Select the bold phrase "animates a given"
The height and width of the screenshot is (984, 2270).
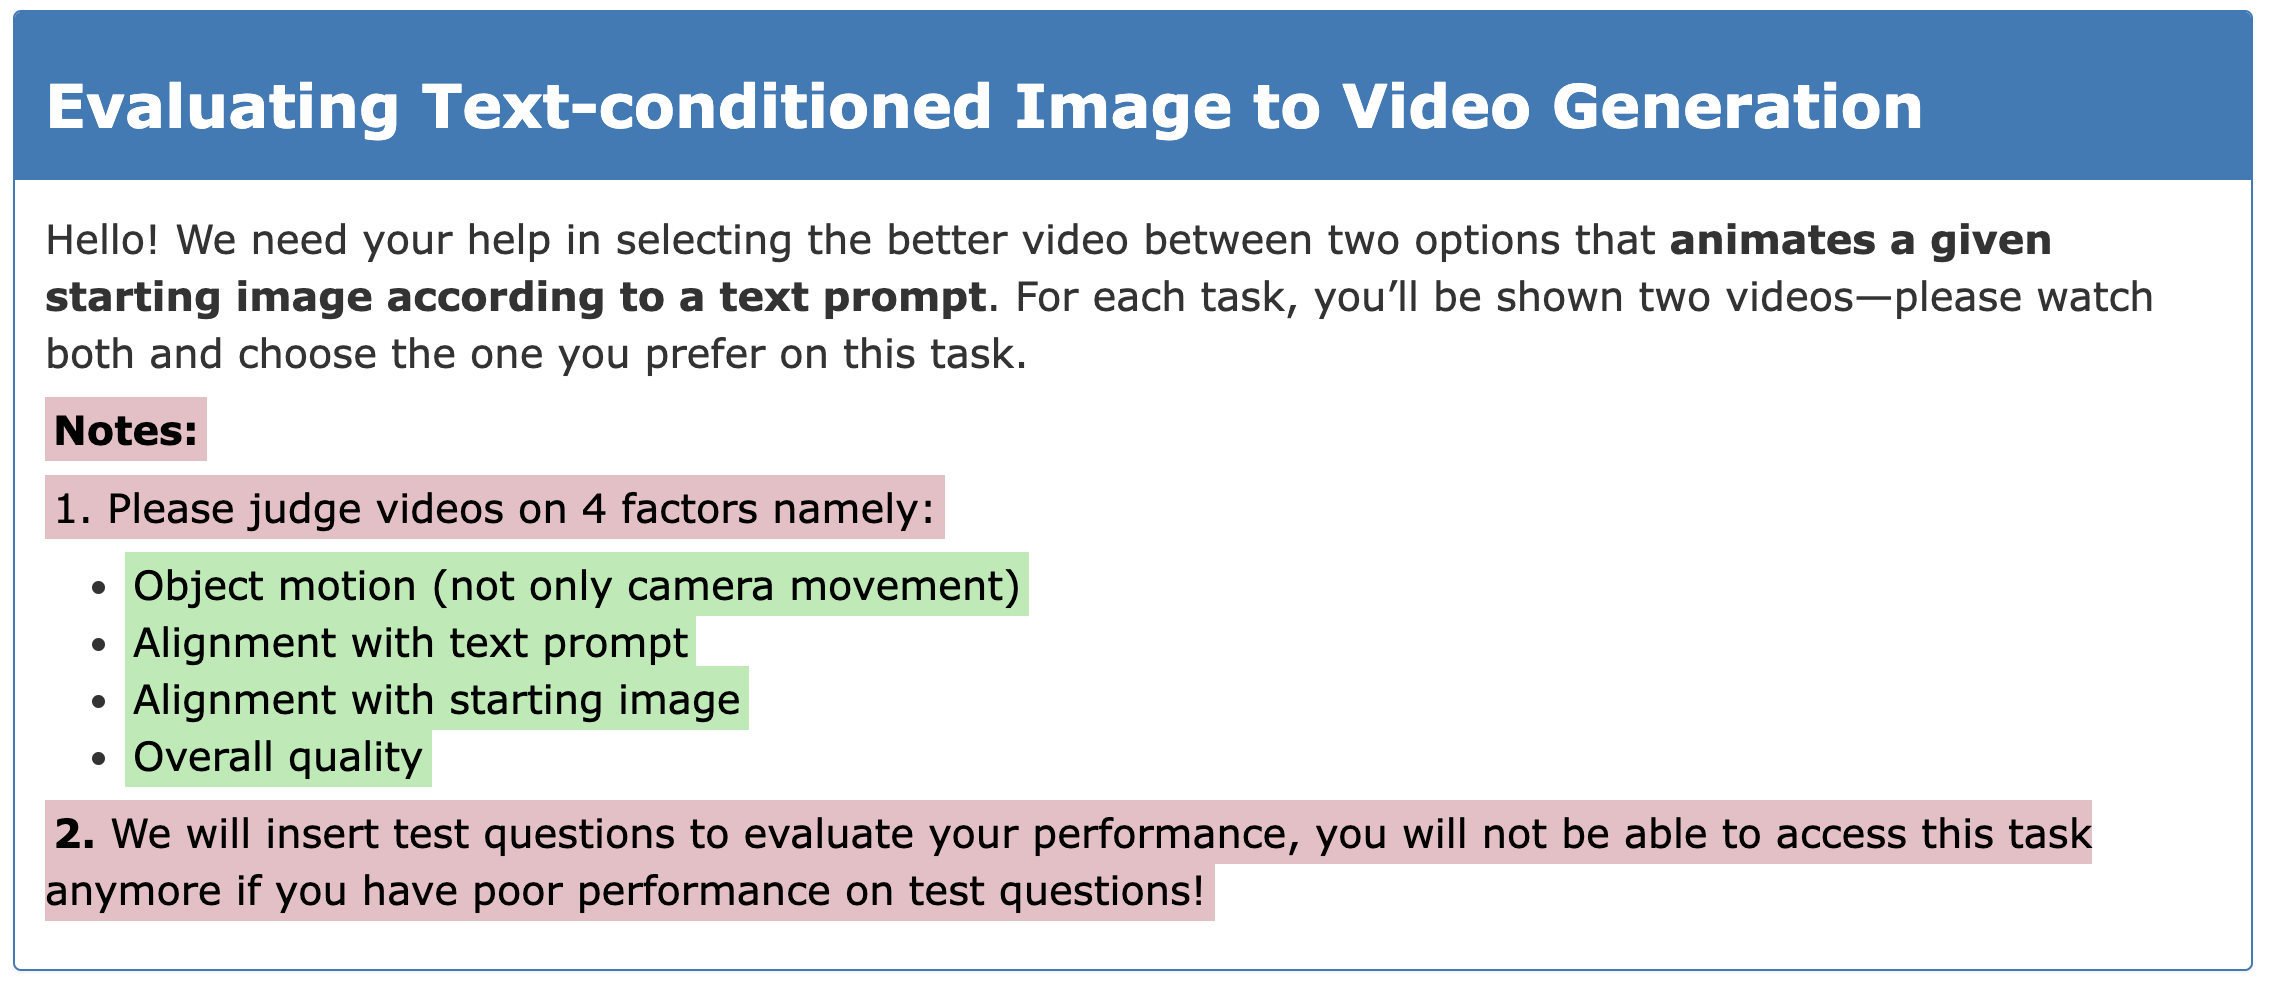(x=1860, y=240)
